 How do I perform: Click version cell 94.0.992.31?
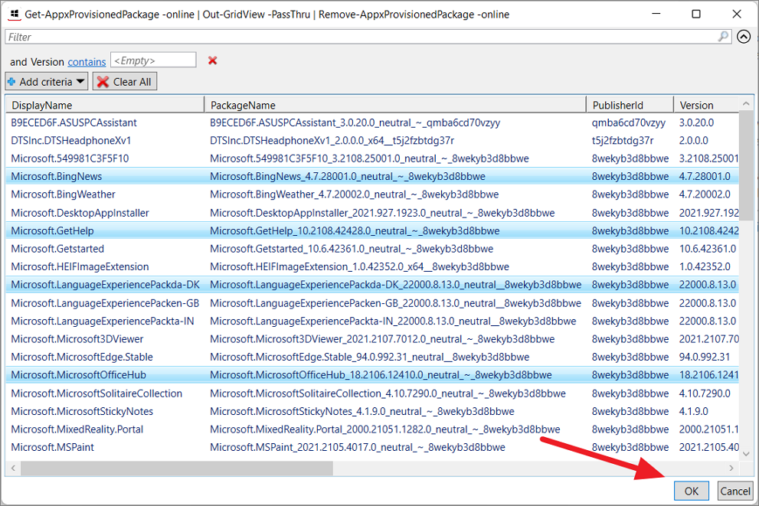point(704,357)
